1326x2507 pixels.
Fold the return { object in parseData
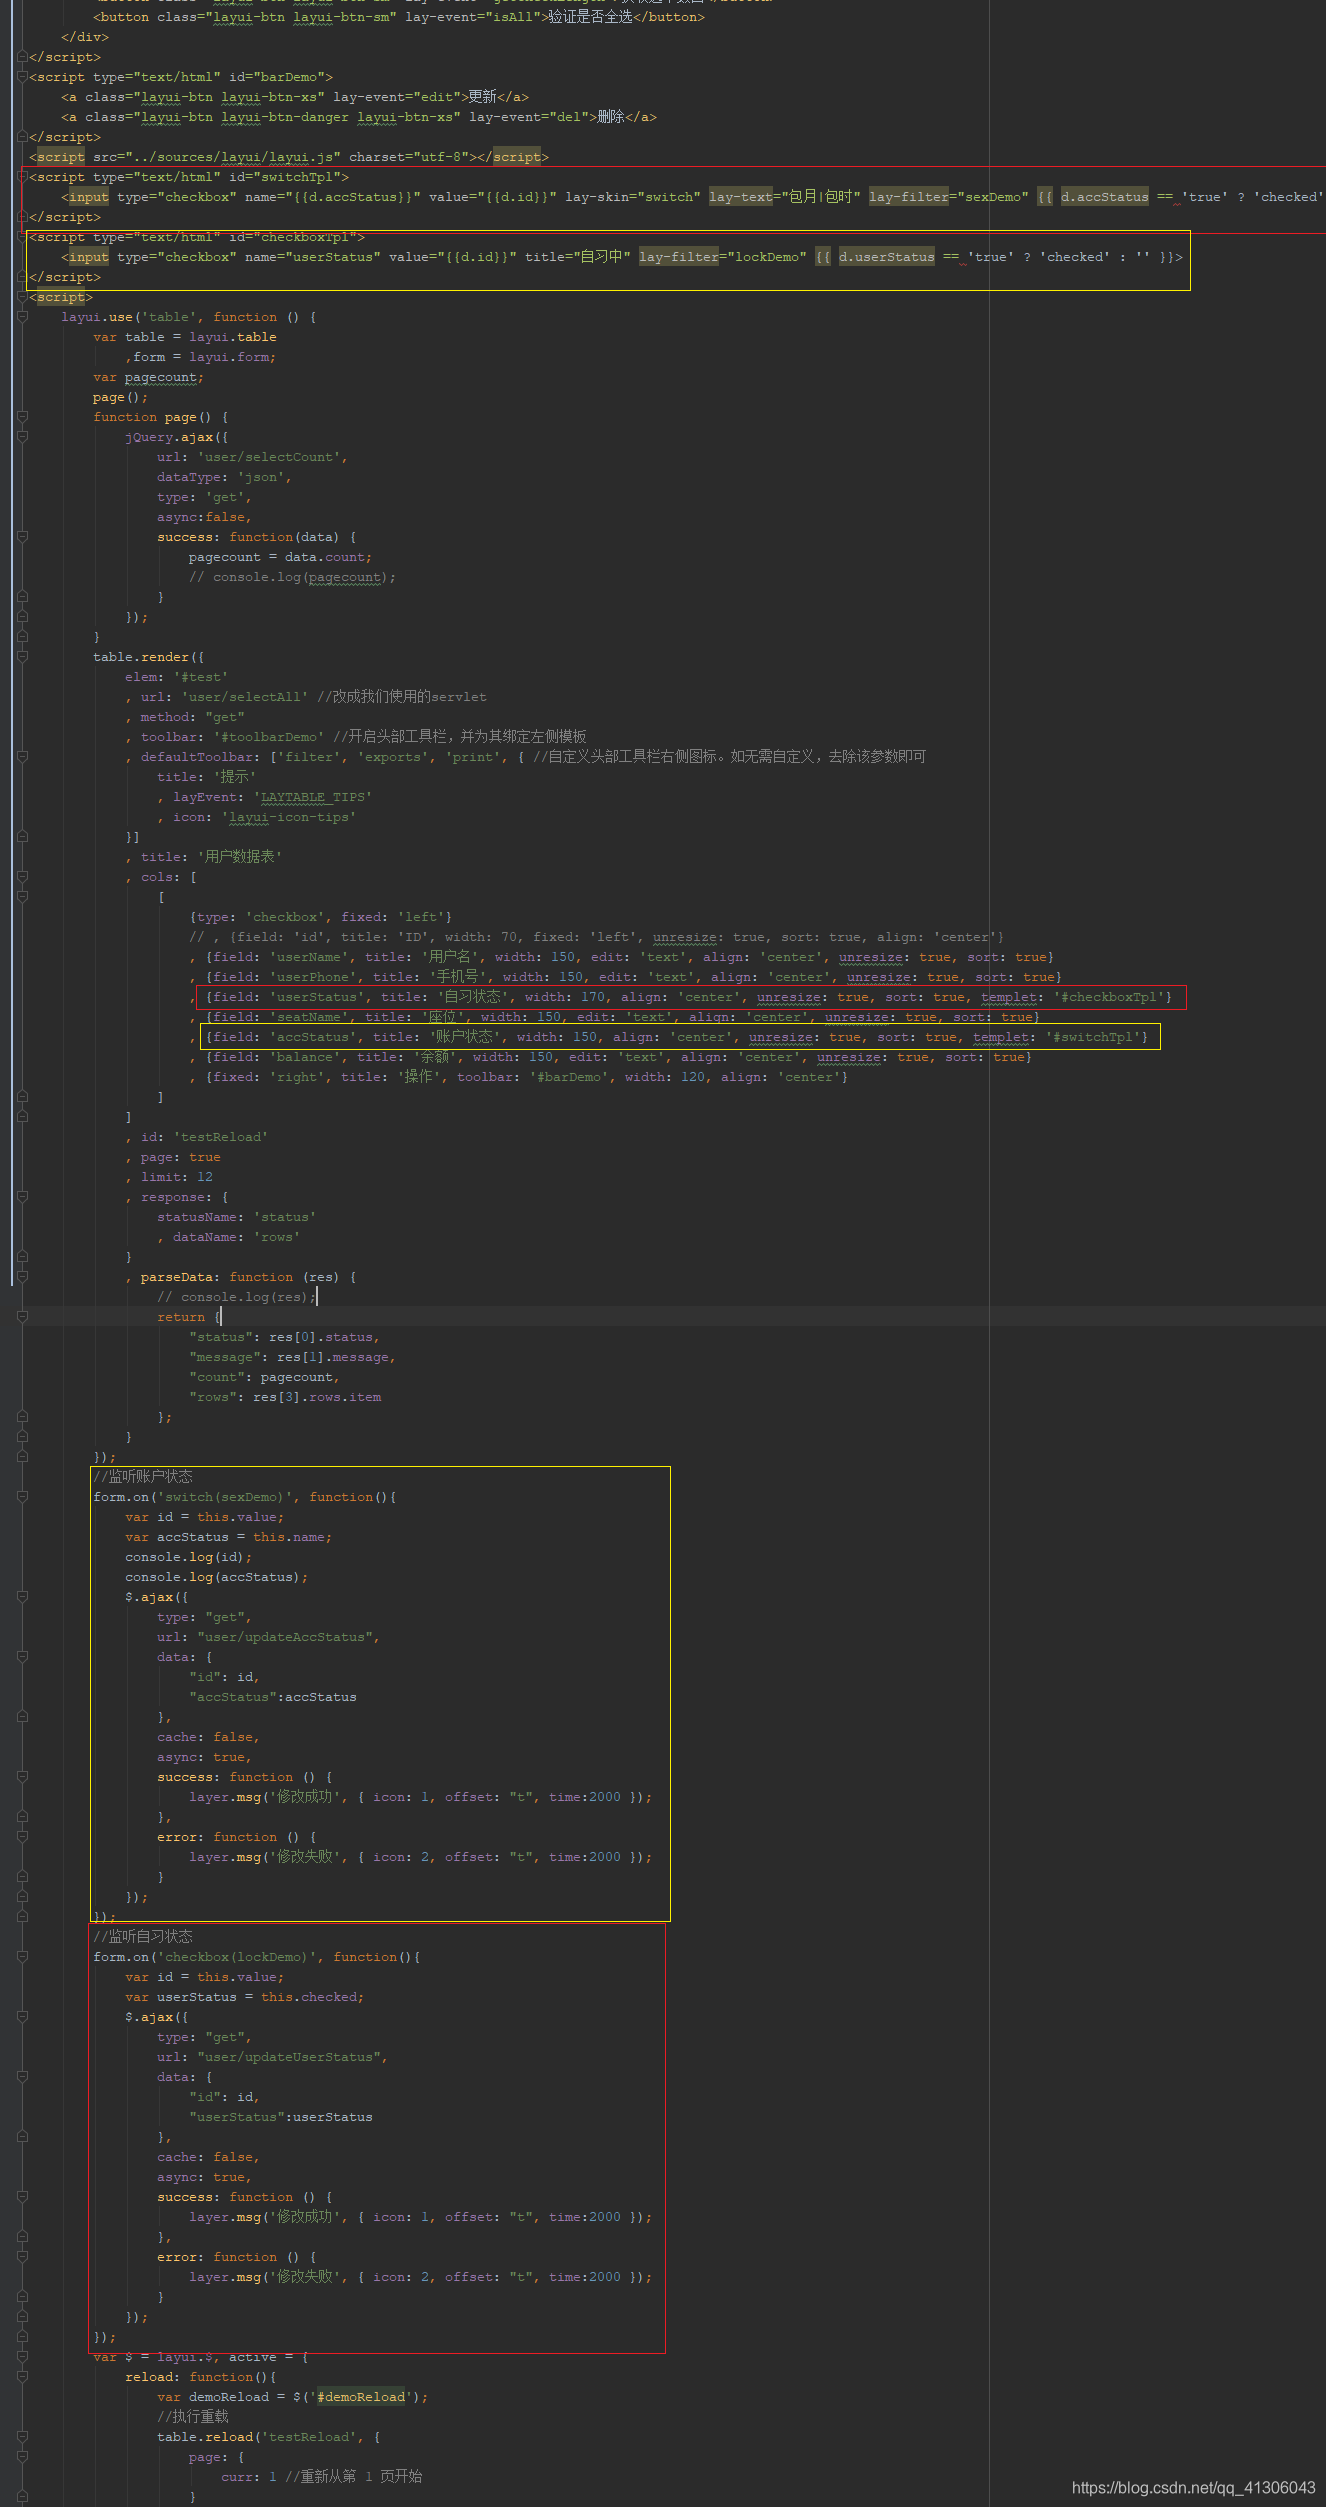coord(22,1317)
